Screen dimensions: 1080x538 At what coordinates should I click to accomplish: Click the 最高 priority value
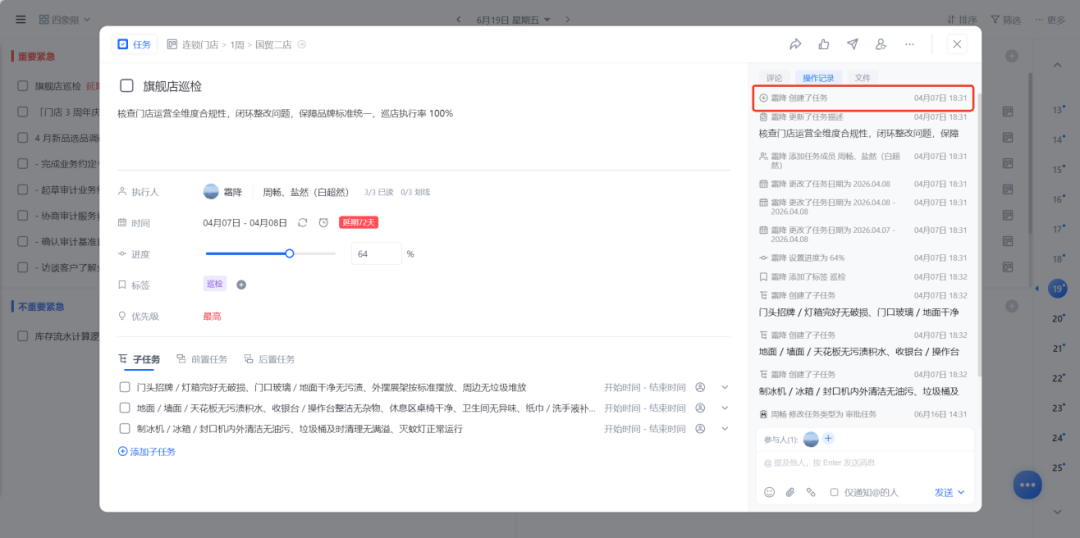click(x=212, y=317)
